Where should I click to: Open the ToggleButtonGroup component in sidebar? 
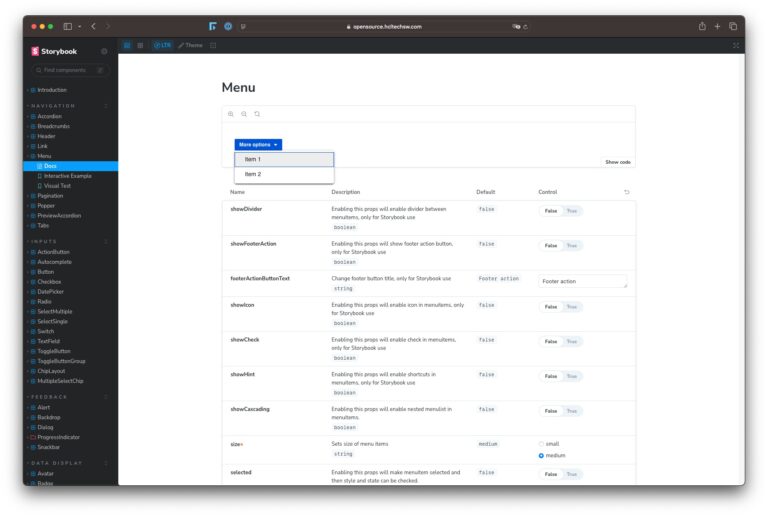(x=61, y=361)
